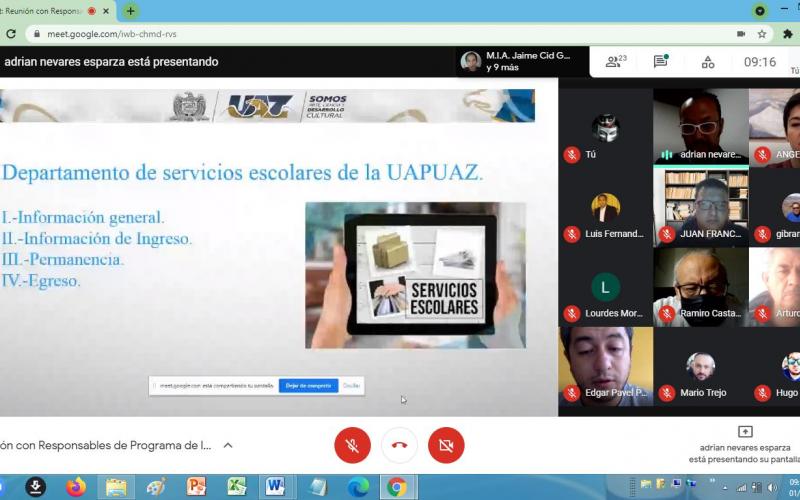Open the meeting chat panel

661,61
